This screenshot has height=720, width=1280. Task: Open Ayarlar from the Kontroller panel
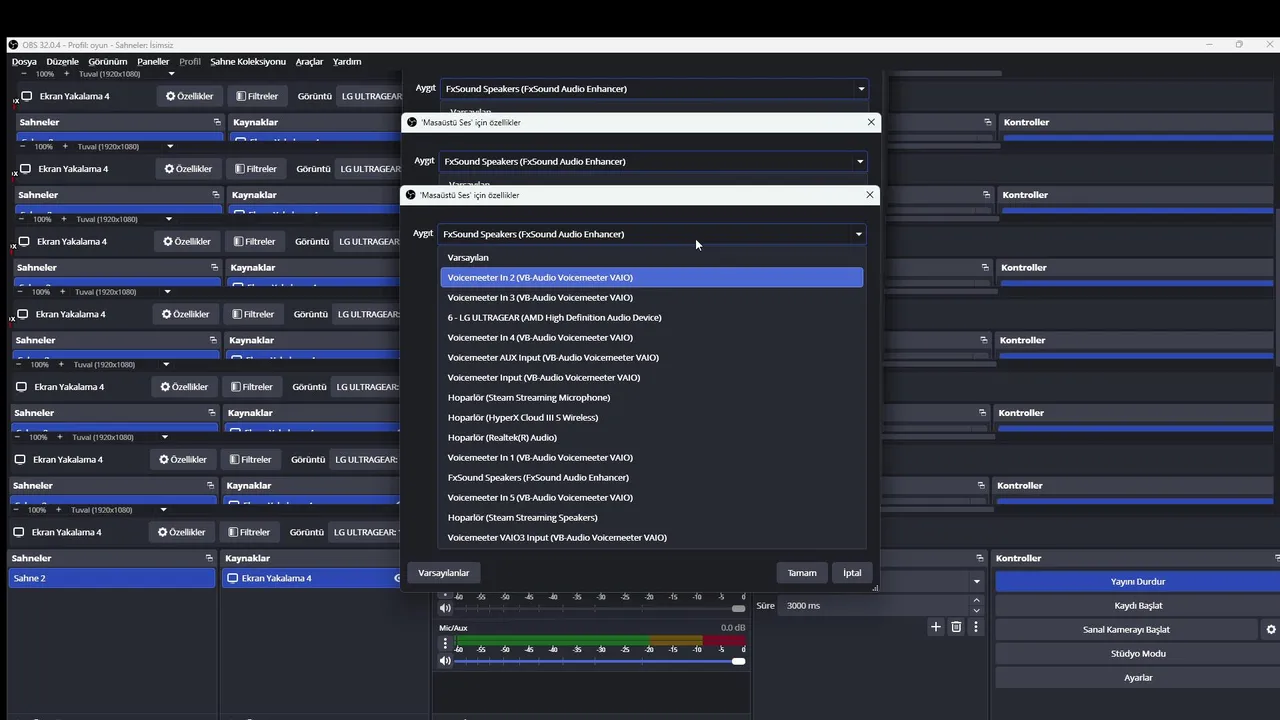pos(1138,677)
